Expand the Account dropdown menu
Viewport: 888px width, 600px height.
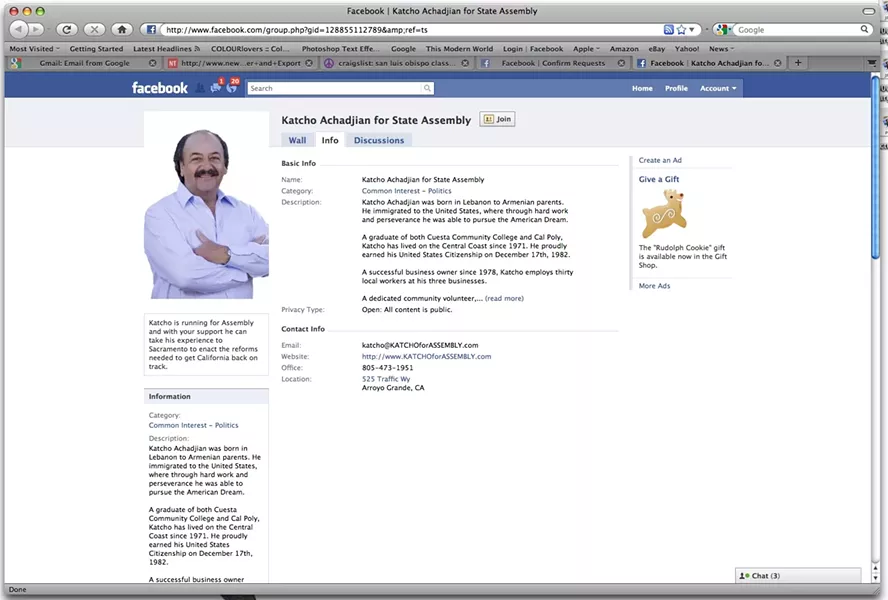click(718, 88)
